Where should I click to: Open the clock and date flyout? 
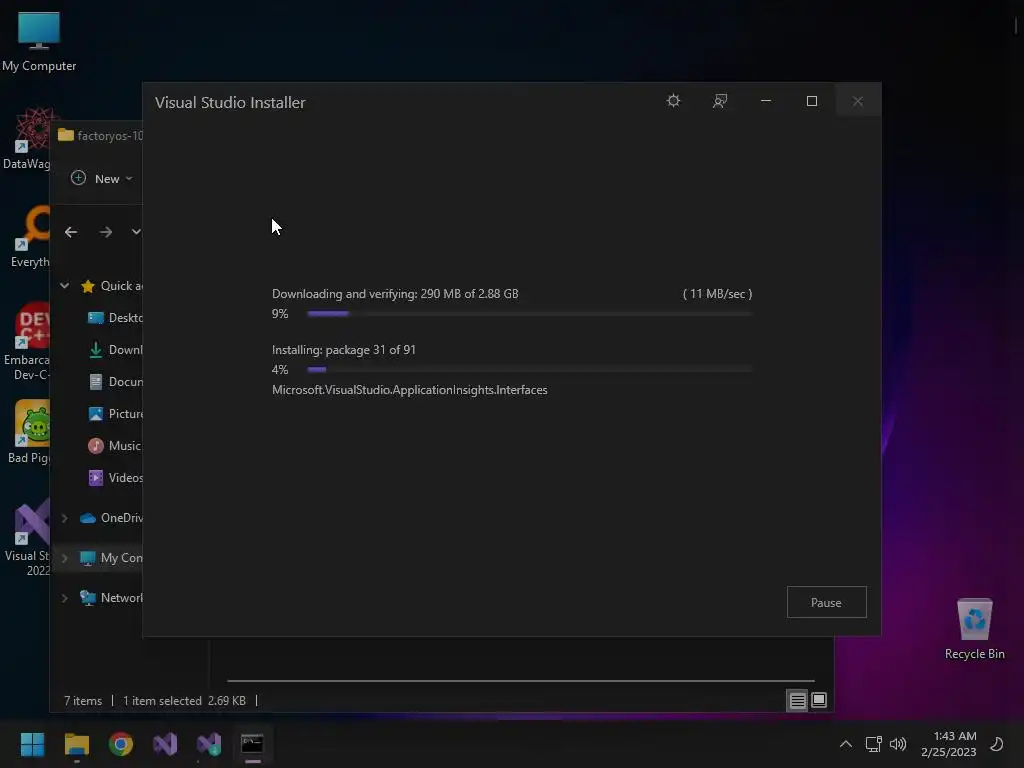[949, 744]
